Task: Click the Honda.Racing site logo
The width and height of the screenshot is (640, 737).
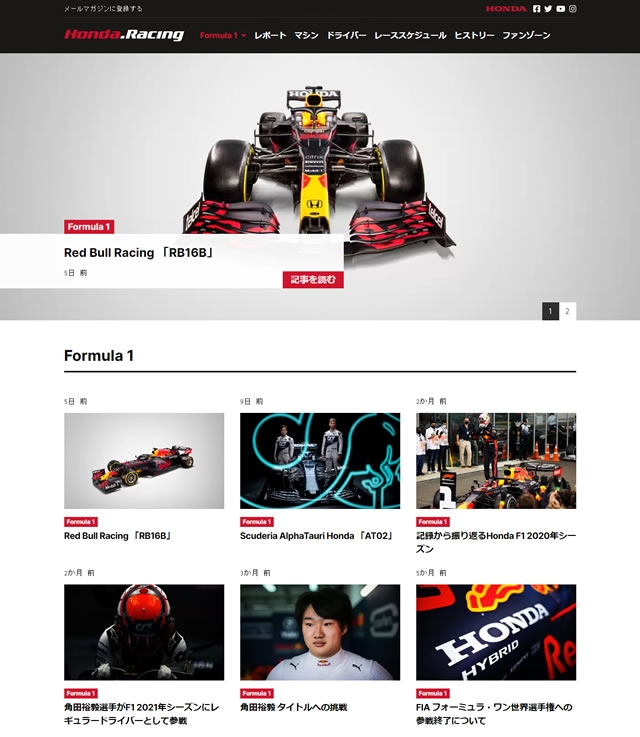Action: point(124,35)
